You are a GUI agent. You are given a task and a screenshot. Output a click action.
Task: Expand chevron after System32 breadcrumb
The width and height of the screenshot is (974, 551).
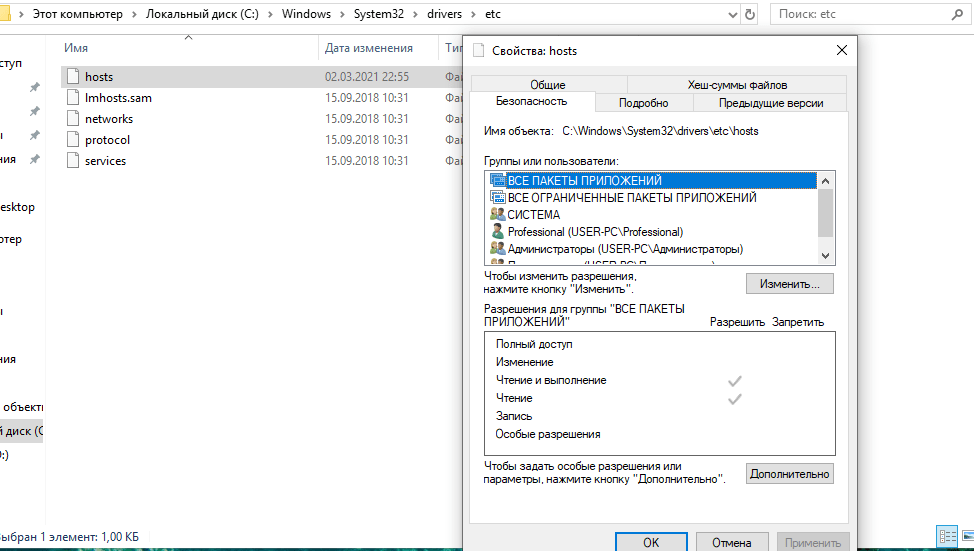coord(416,14)
